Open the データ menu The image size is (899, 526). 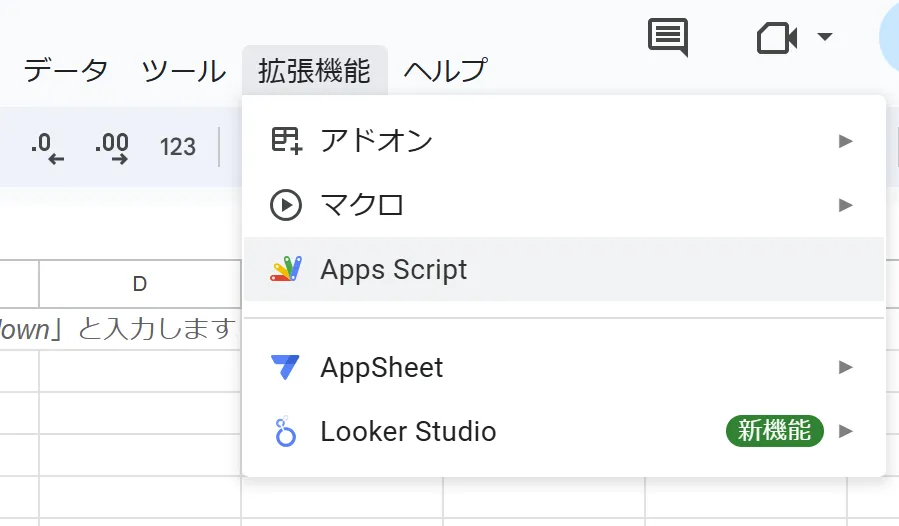tap(65, 71)
